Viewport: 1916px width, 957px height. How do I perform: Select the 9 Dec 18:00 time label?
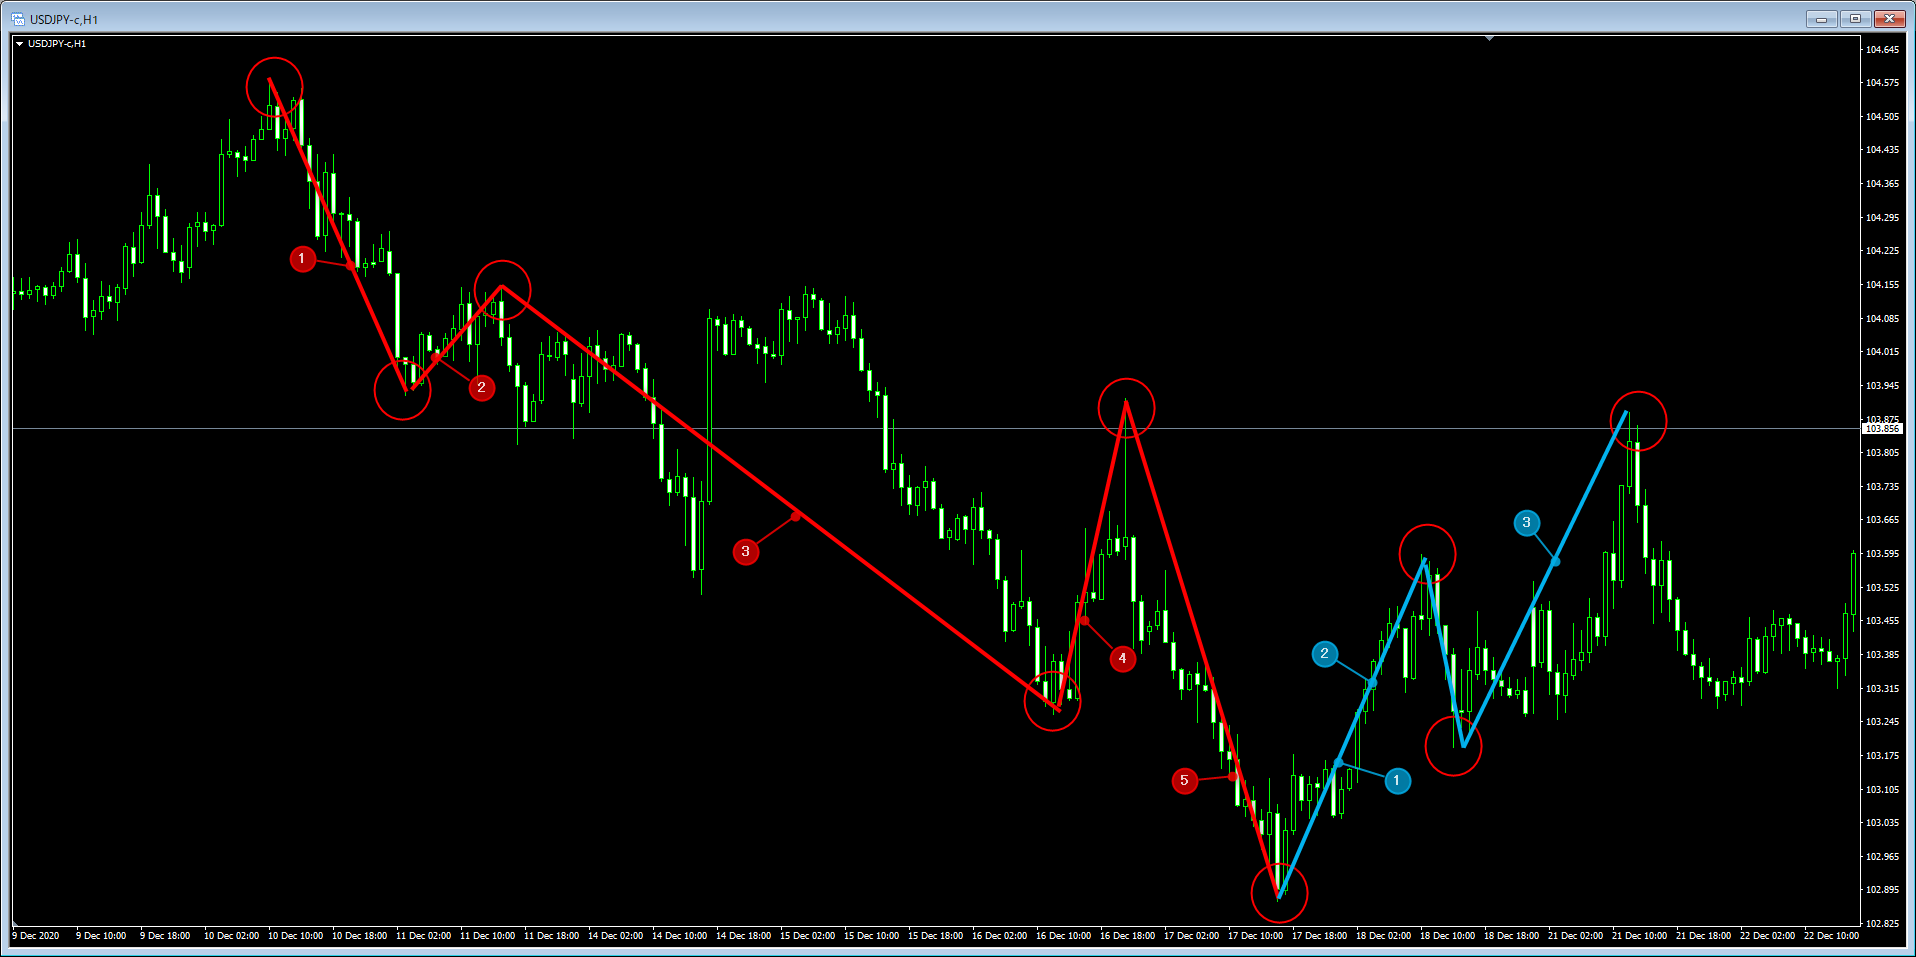click(x=165, y=936)
